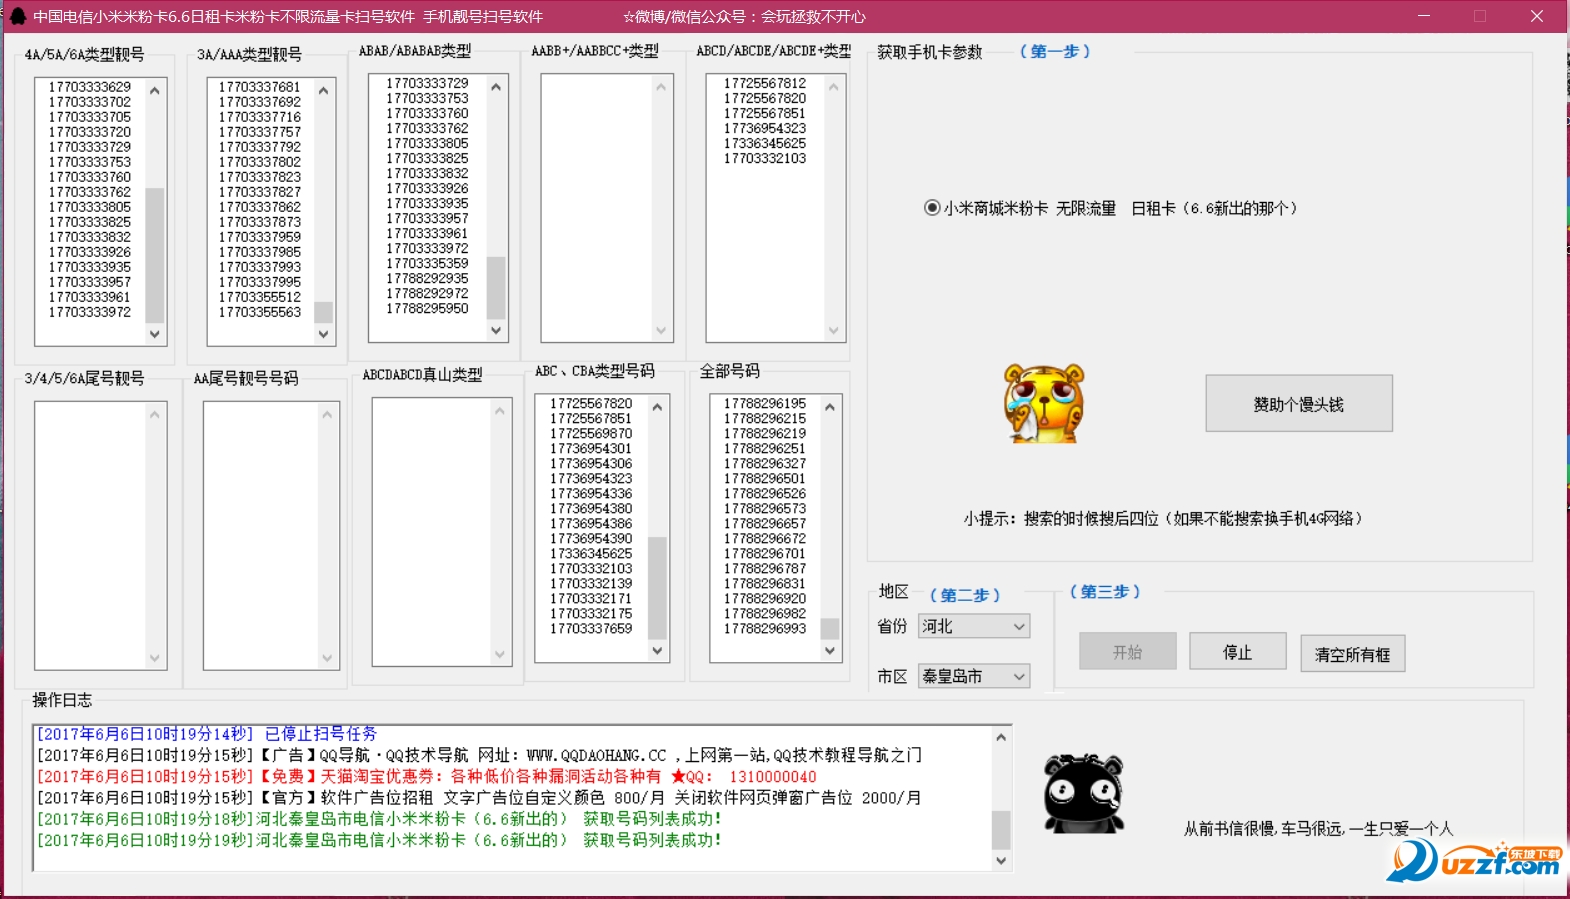Image resolution: width=1570 pixels, height=899 pixels.
Task: Select number 17736954323 in ABCD/ABCDE list
Action: coord(765,128)
